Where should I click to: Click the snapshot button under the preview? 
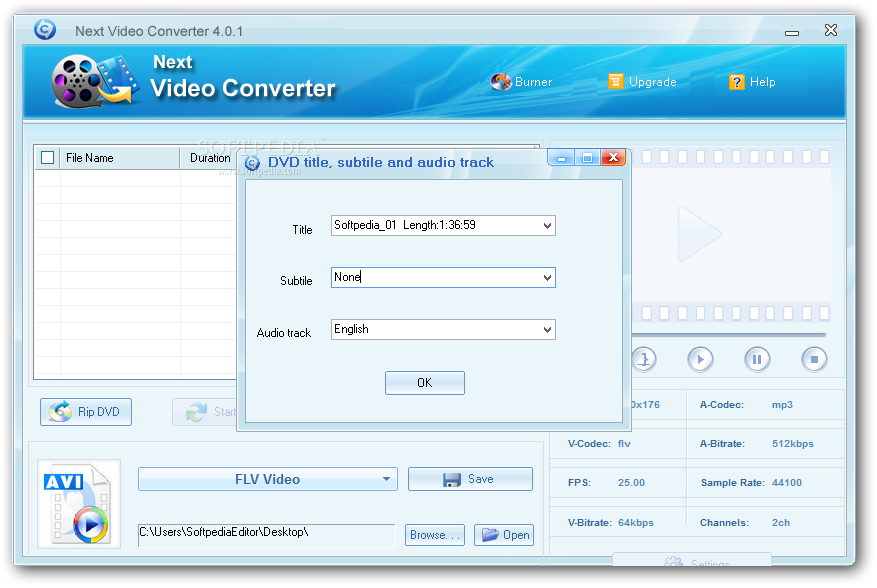coord(644,359)
